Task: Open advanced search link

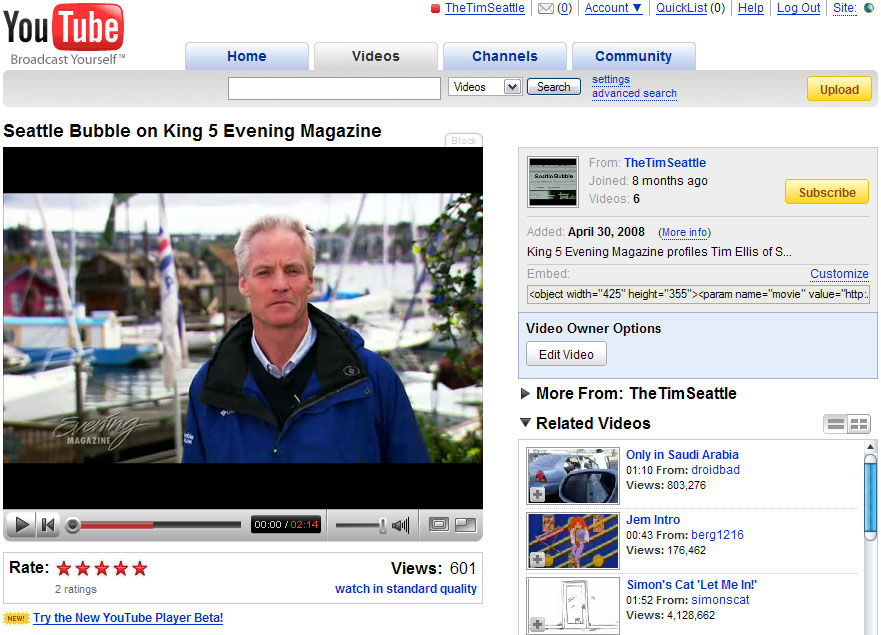Action: click(x=634, y=93)
